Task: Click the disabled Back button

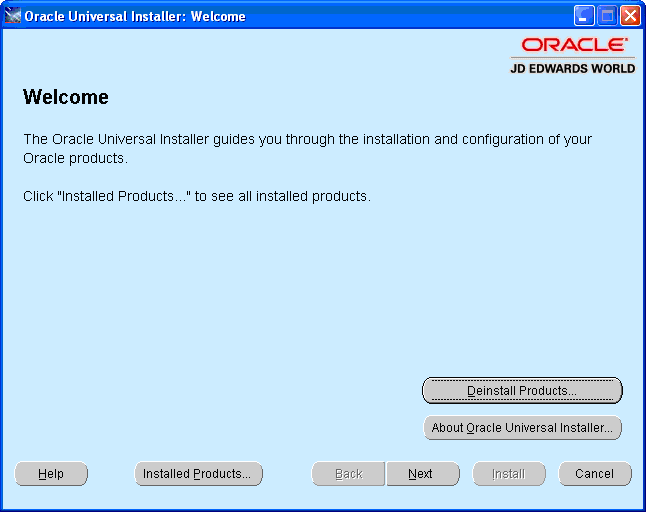Action: click(348, 474)
